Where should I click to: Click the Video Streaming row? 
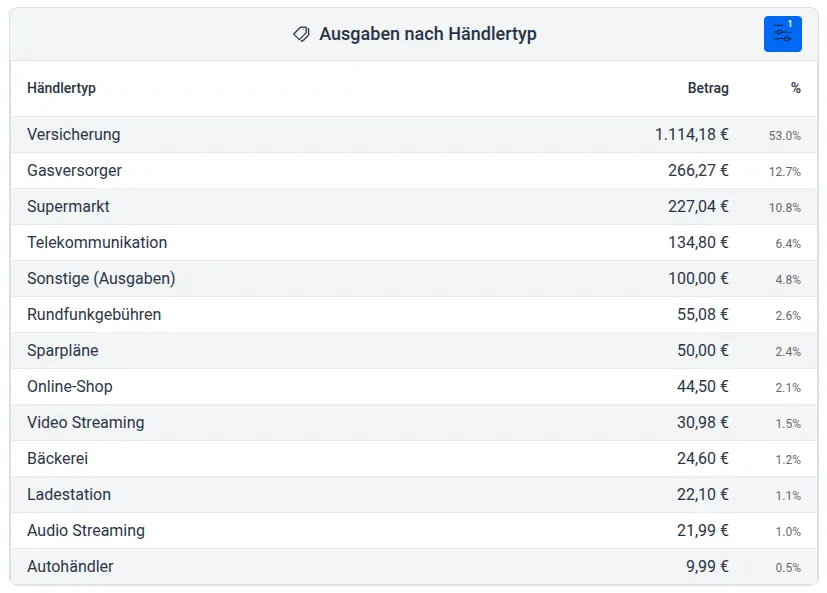[400, 422]
